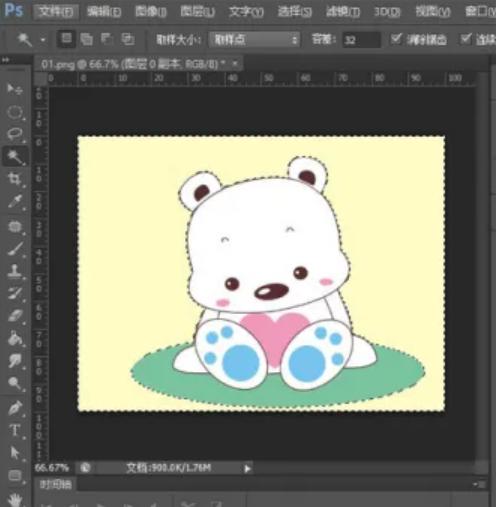Open the sample size dropdown
Screen dimensions: 496x507
click(x=255, y=40)
